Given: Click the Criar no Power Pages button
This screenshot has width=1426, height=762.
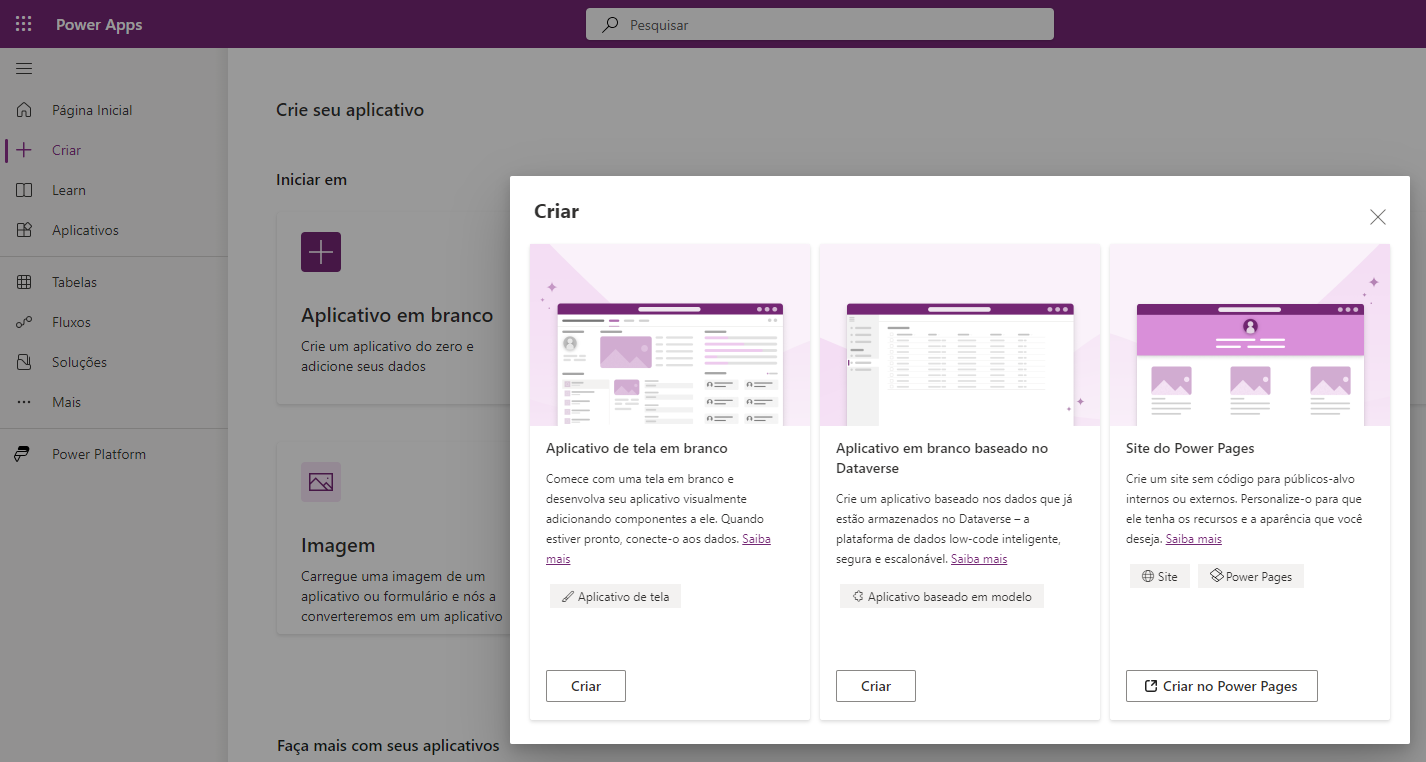Looking at the screenshot, I should [x=1221, y=686].
